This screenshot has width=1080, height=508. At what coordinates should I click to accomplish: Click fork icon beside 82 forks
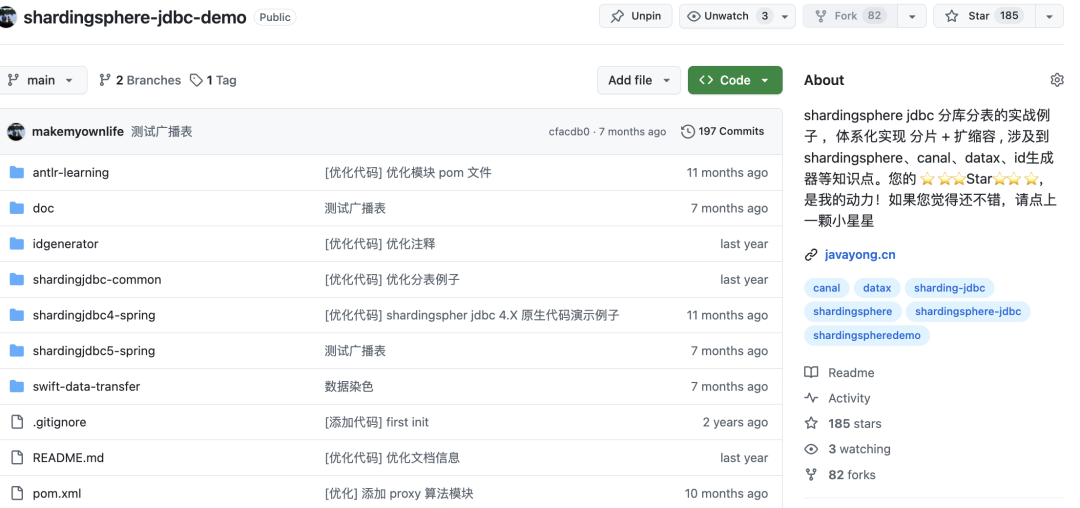click(x=811, y=474)
